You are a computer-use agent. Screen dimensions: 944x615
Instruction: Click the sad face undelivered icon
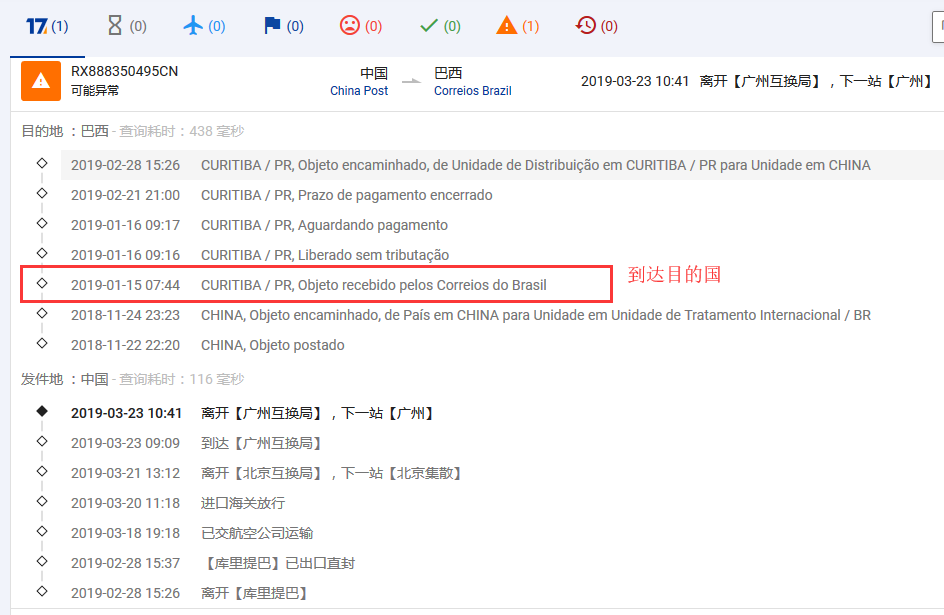[x=349, y=26]
